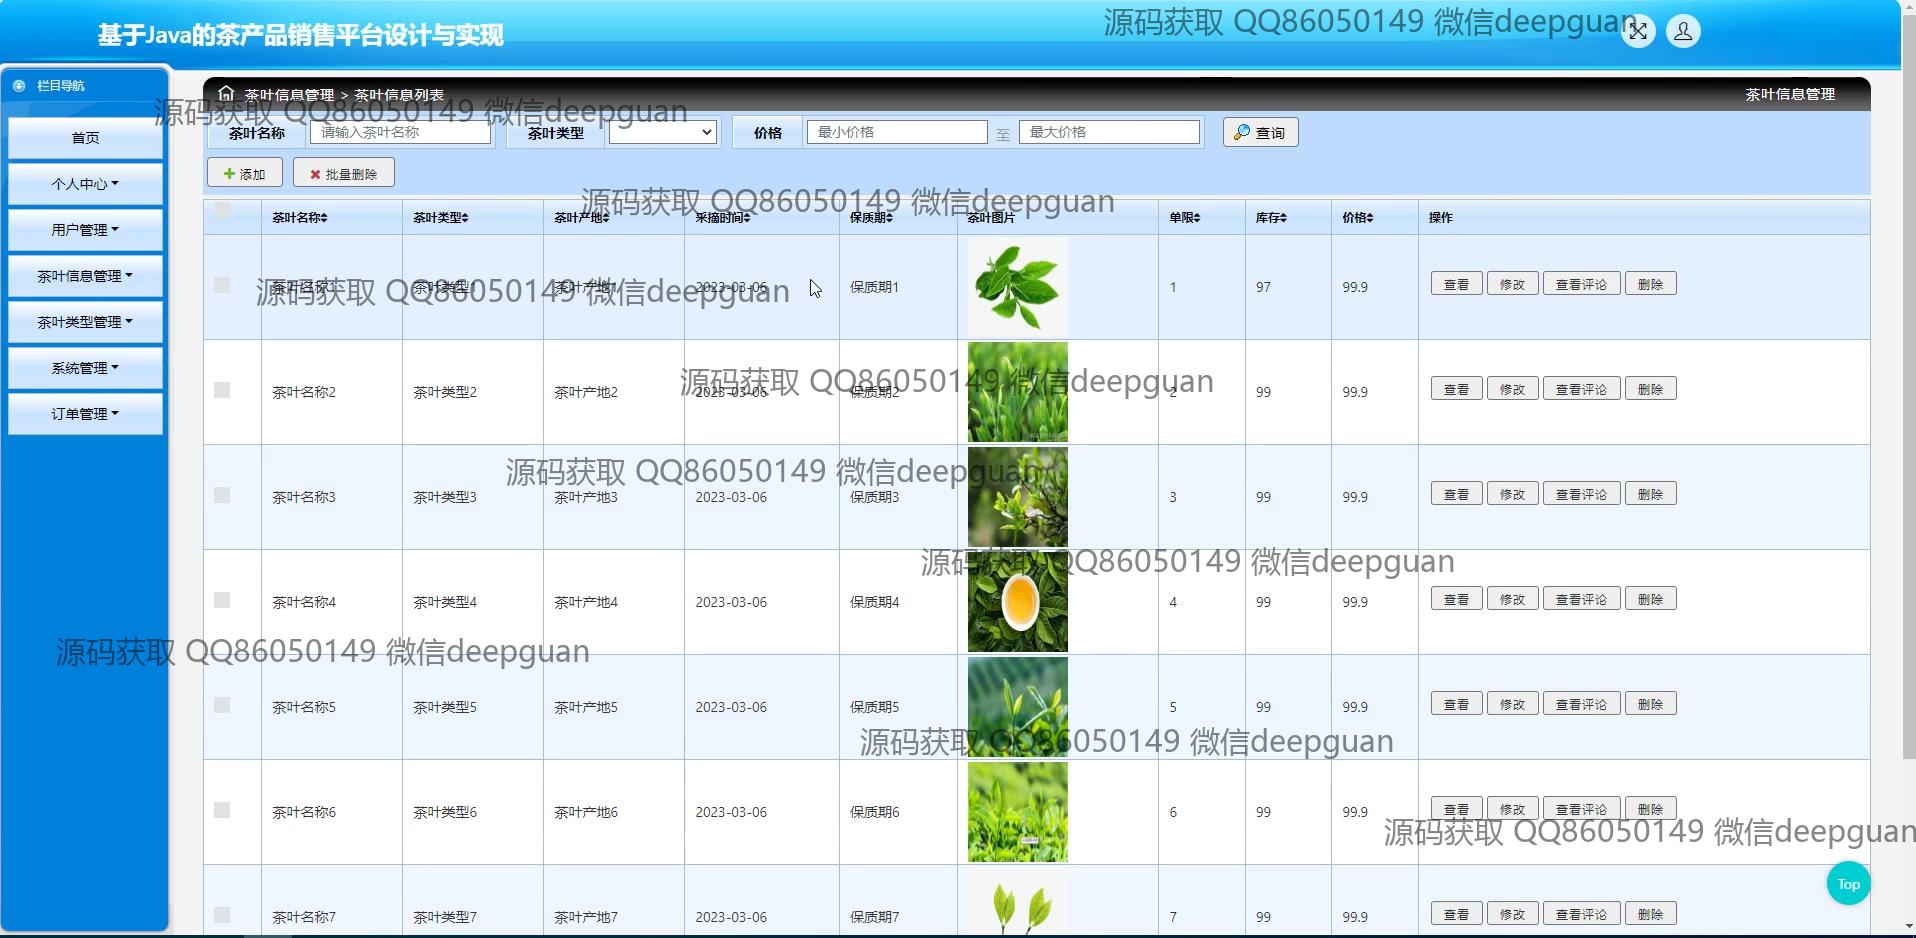
Task: Click the red X 批量删除 button
Action: tap(344, 173)
